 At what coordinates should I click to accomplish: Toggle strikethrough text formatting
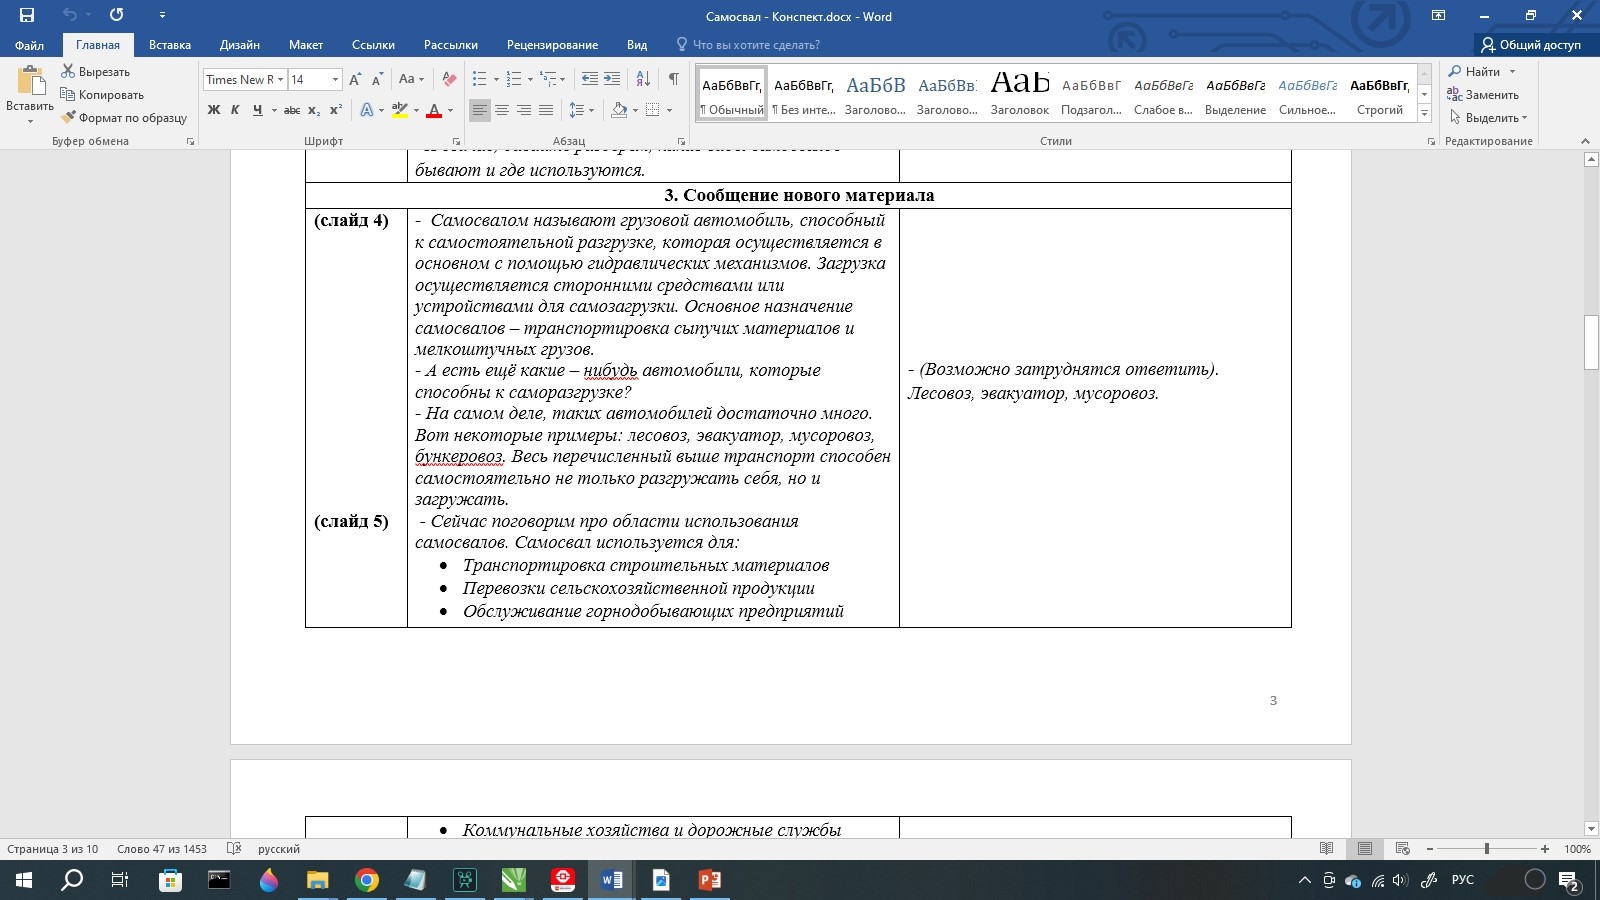291,110
